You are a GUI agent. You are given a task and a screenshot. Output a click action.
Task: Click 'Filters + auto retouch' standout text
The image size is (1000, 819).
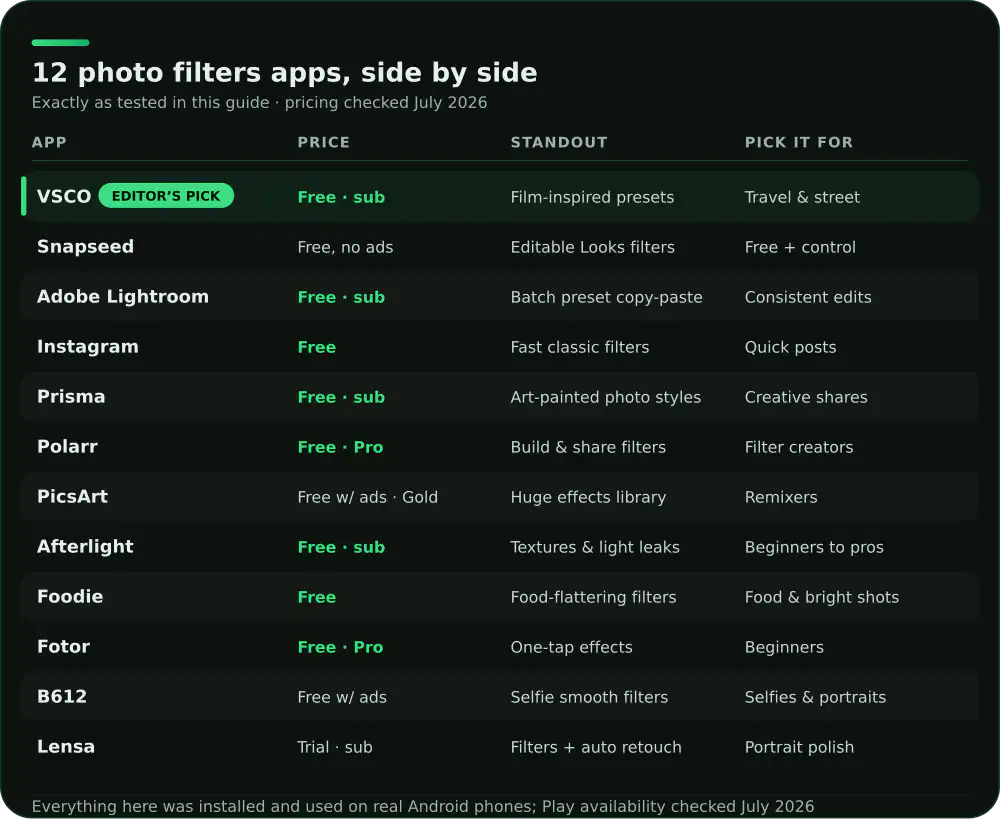tap(596, 747)
